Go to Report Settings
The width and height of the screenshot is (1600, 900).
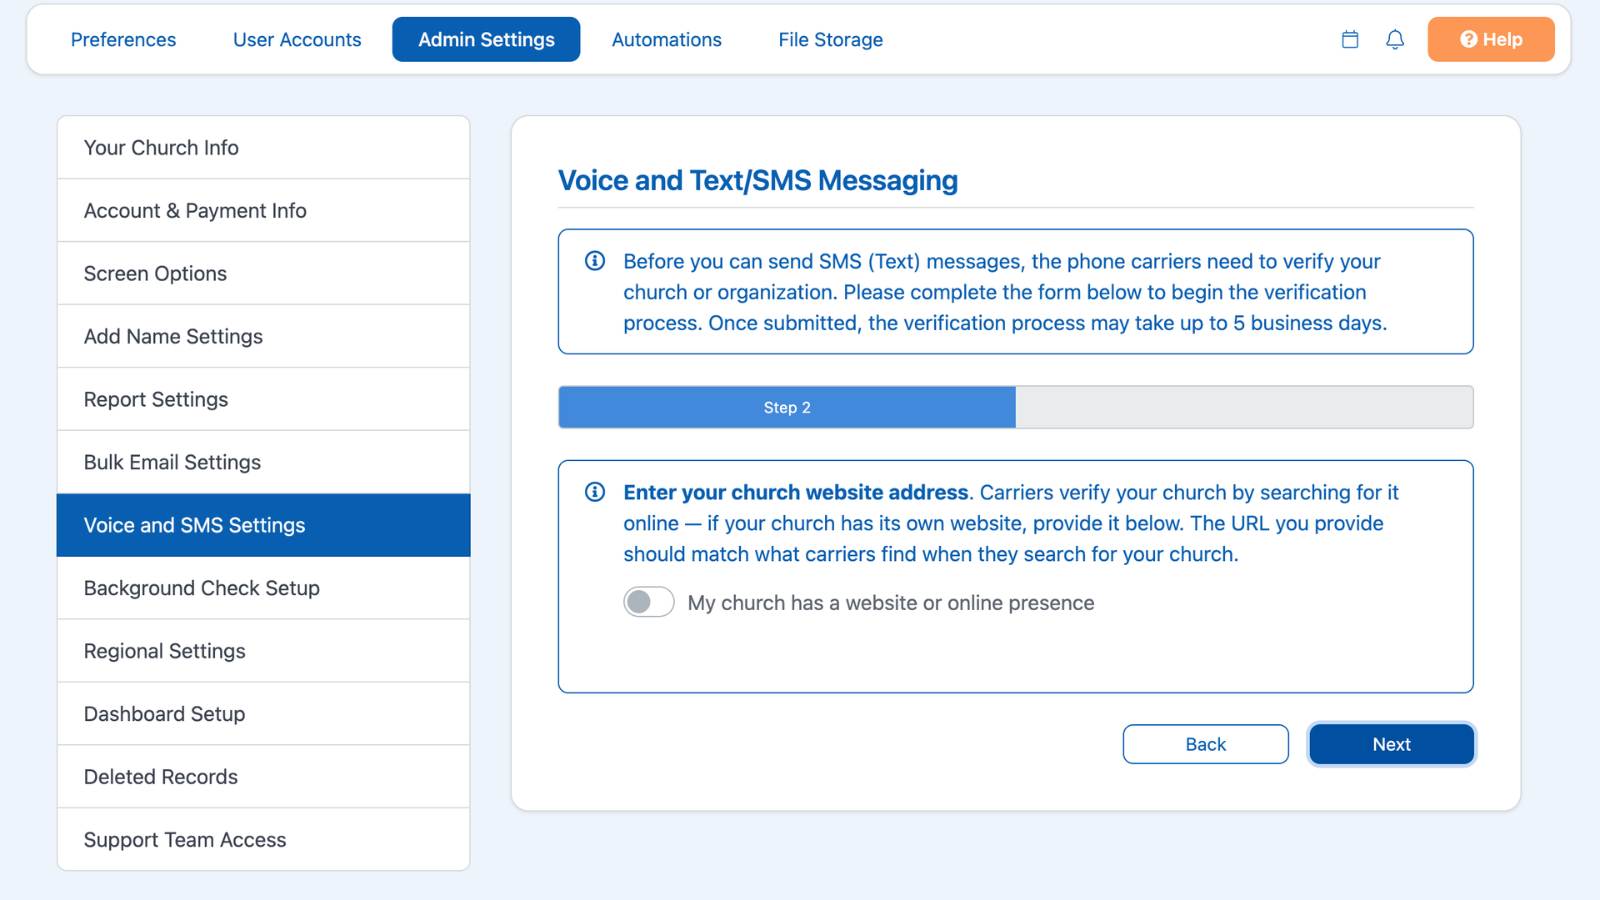(x=263, y=400)
